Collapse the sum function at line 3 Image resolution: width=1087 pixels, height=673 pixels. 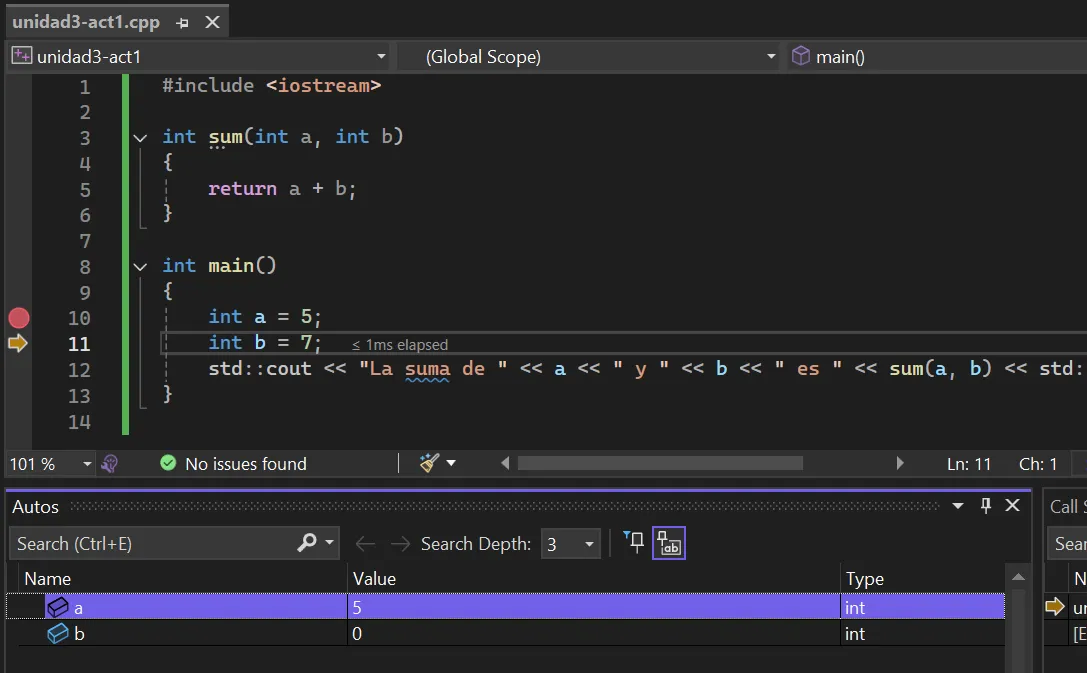point(141,137)
